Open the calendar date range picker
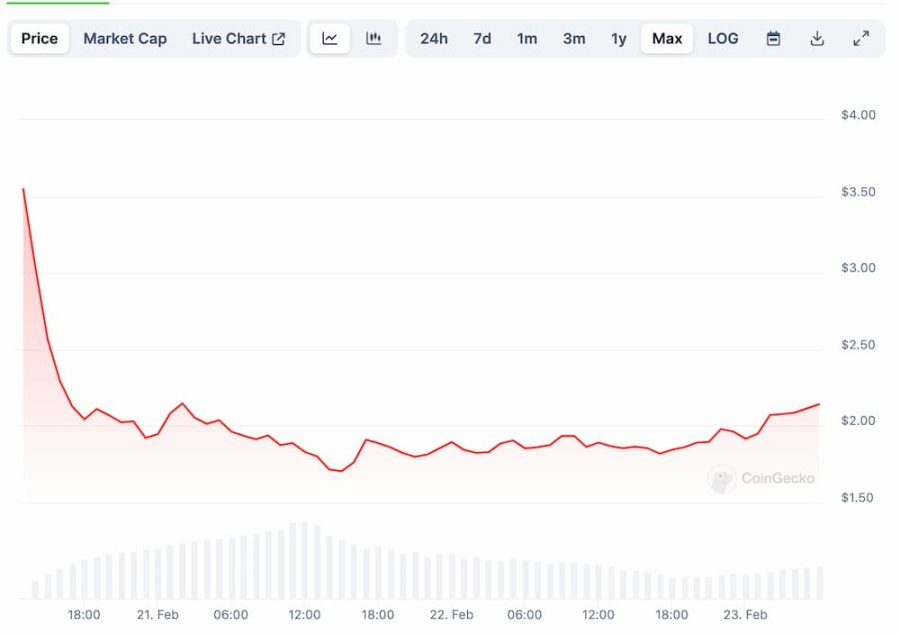 click(x=773, y=39)
